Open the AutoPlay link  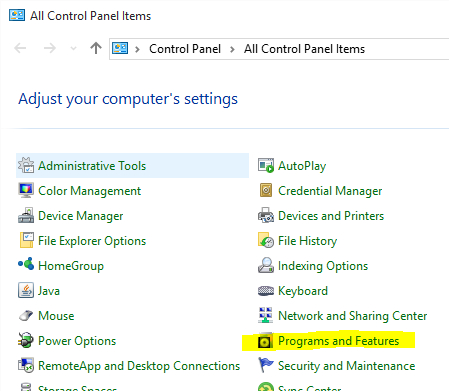click(x=302, y=166)
